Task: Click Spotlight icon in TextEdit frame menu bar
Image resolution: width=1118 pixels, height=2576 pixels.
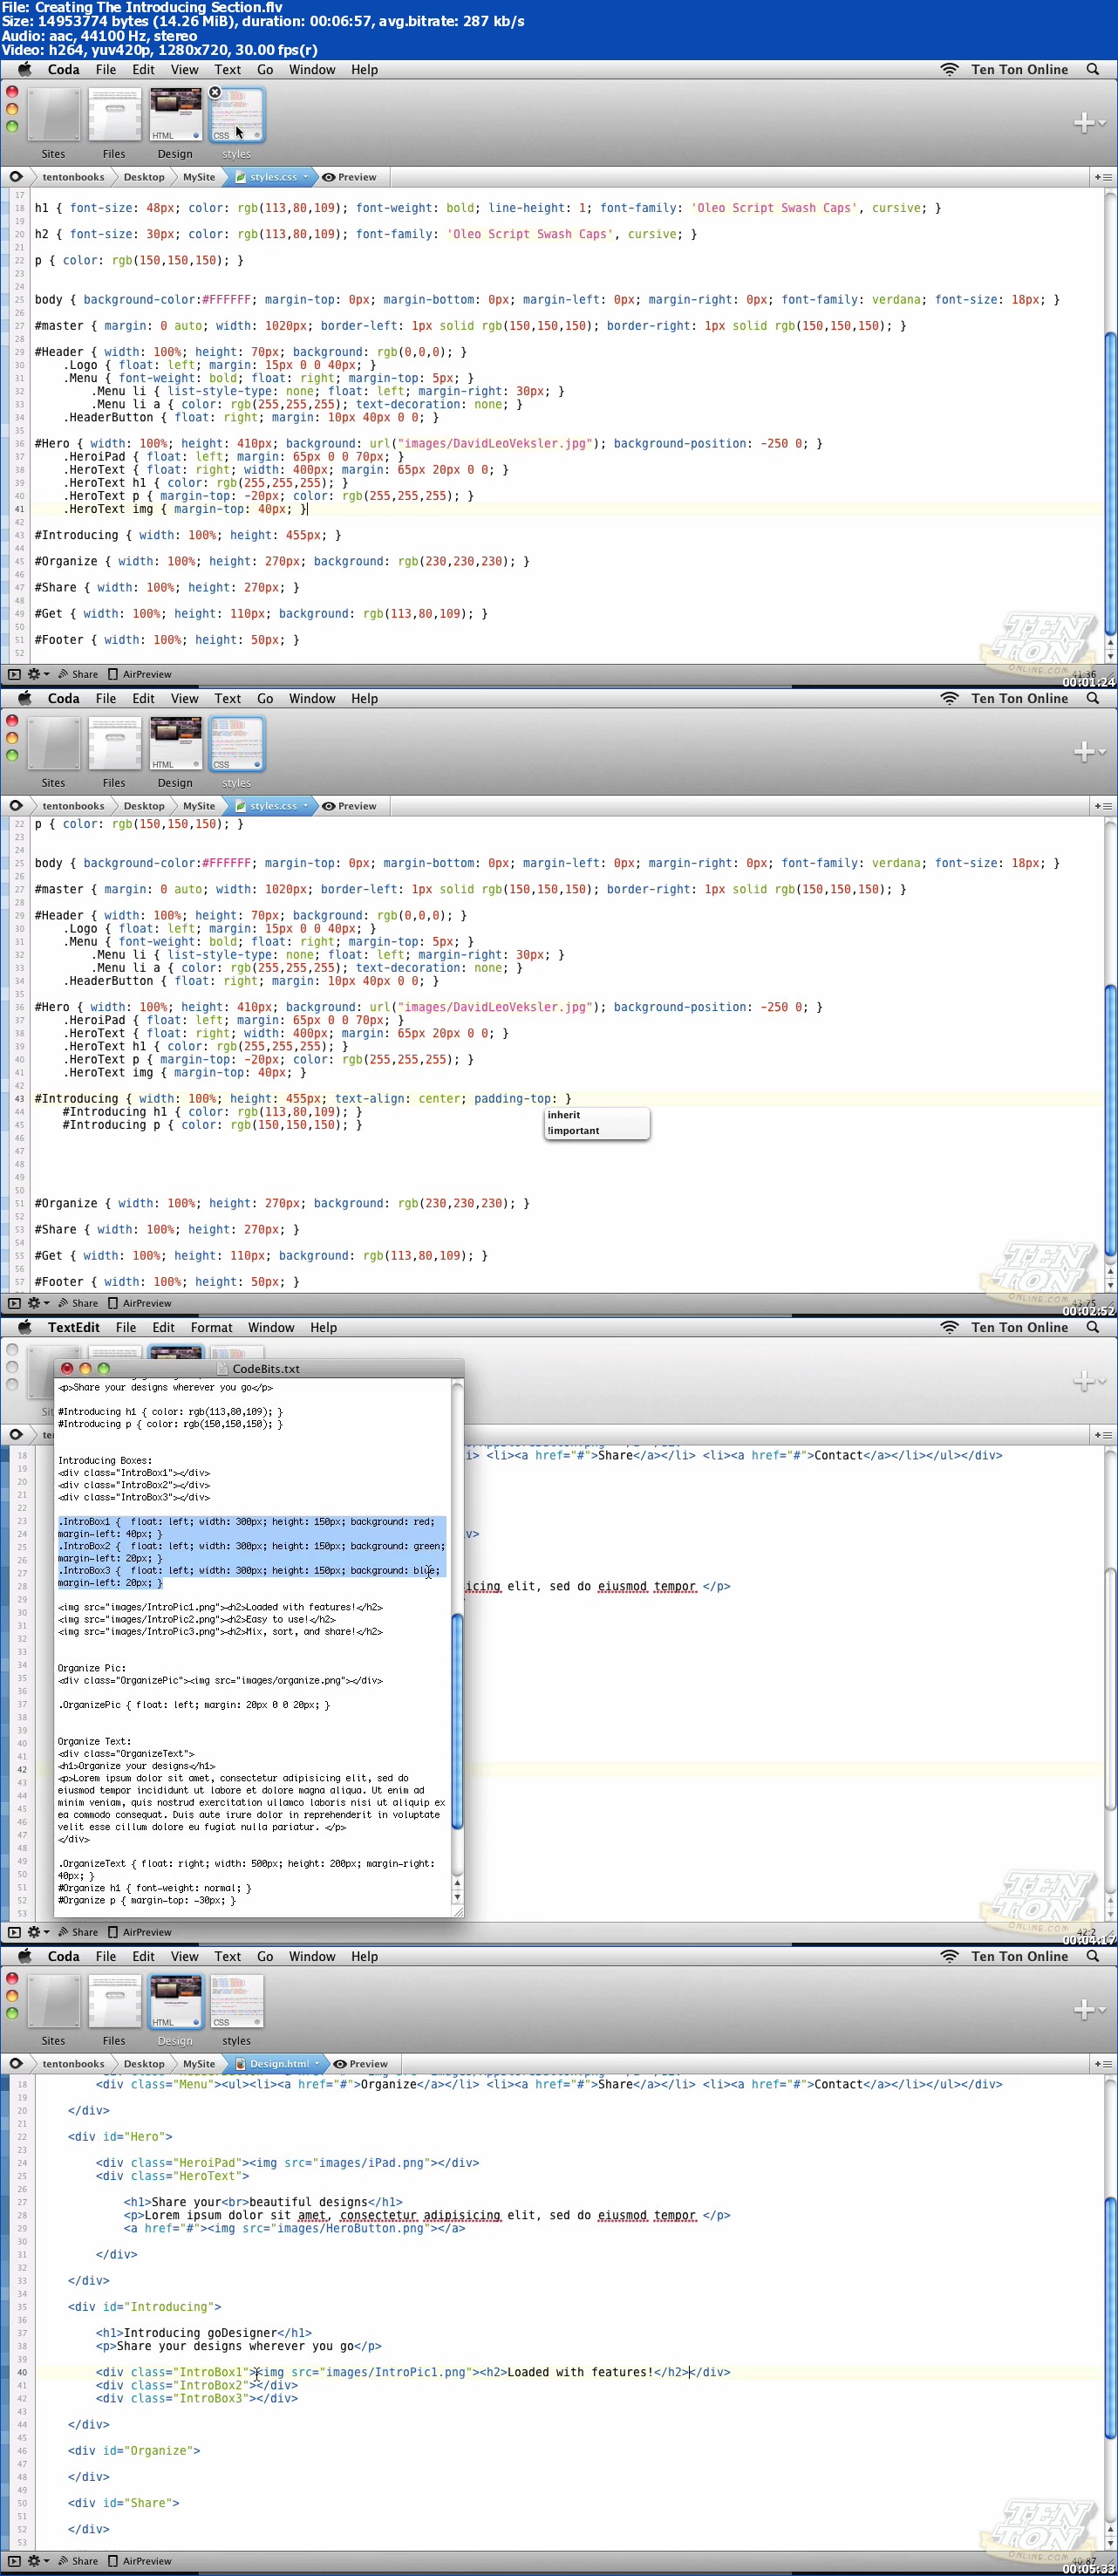Action: (x=1093, y=1328)
